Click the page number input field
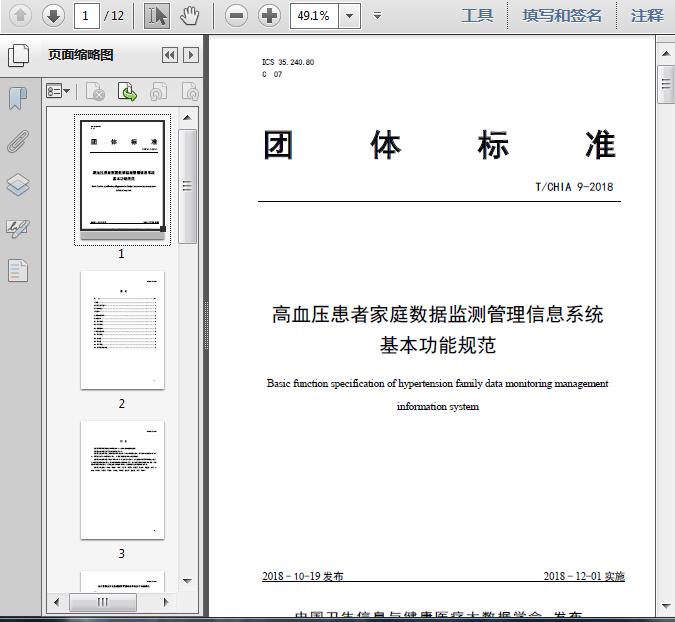 [x=87, y=16]
